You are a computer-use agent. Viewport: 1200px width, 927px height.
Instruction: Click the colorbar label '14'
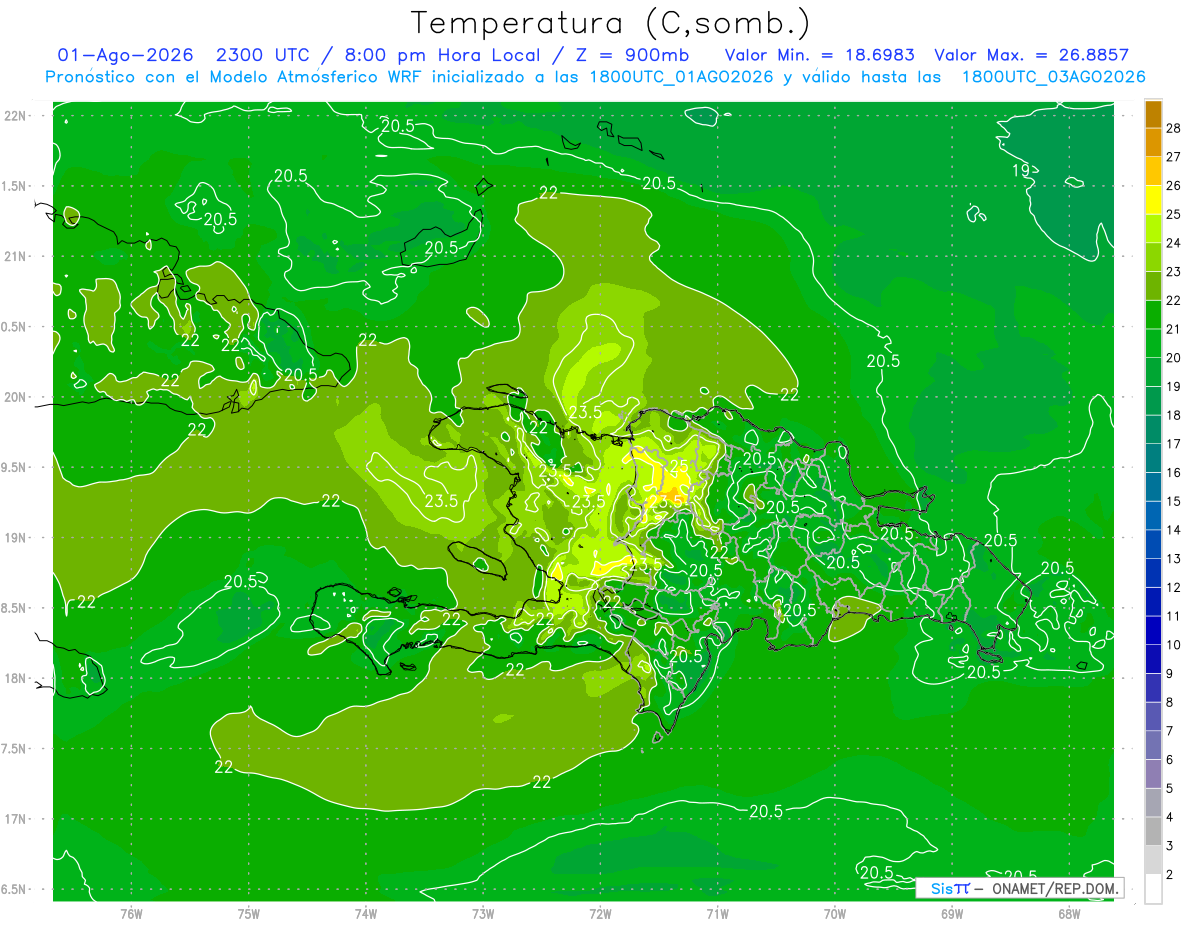click(x=1174, y=530)
